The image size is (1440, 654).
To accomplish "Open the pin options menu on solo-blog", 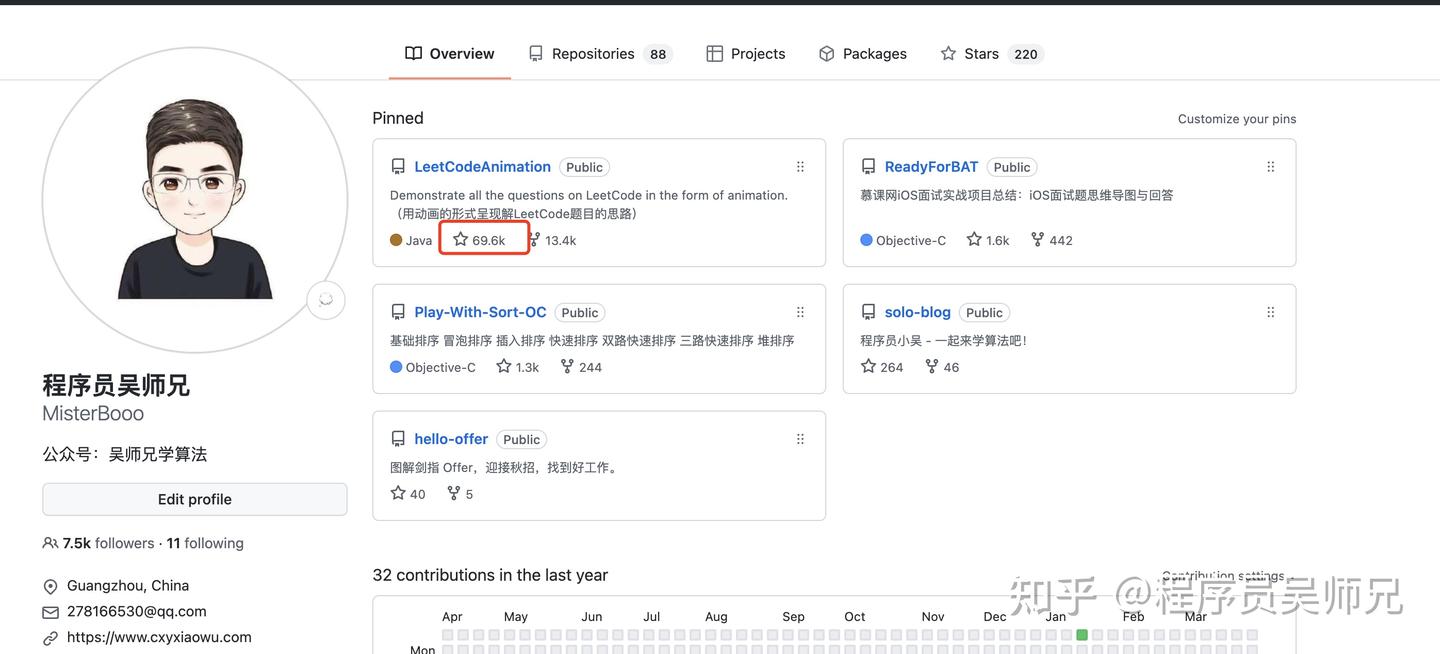I will click(x=1270, y=311).
